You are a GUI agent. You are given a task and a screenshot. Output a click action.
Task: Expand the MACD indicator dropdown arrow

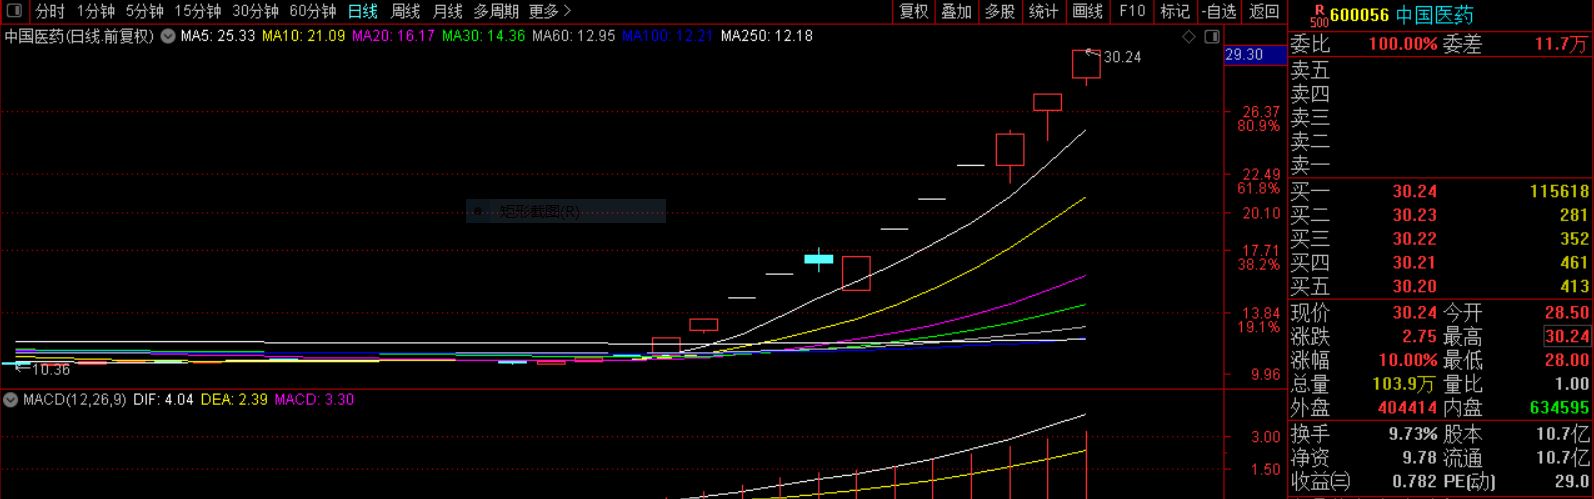(x=11, y=400)
